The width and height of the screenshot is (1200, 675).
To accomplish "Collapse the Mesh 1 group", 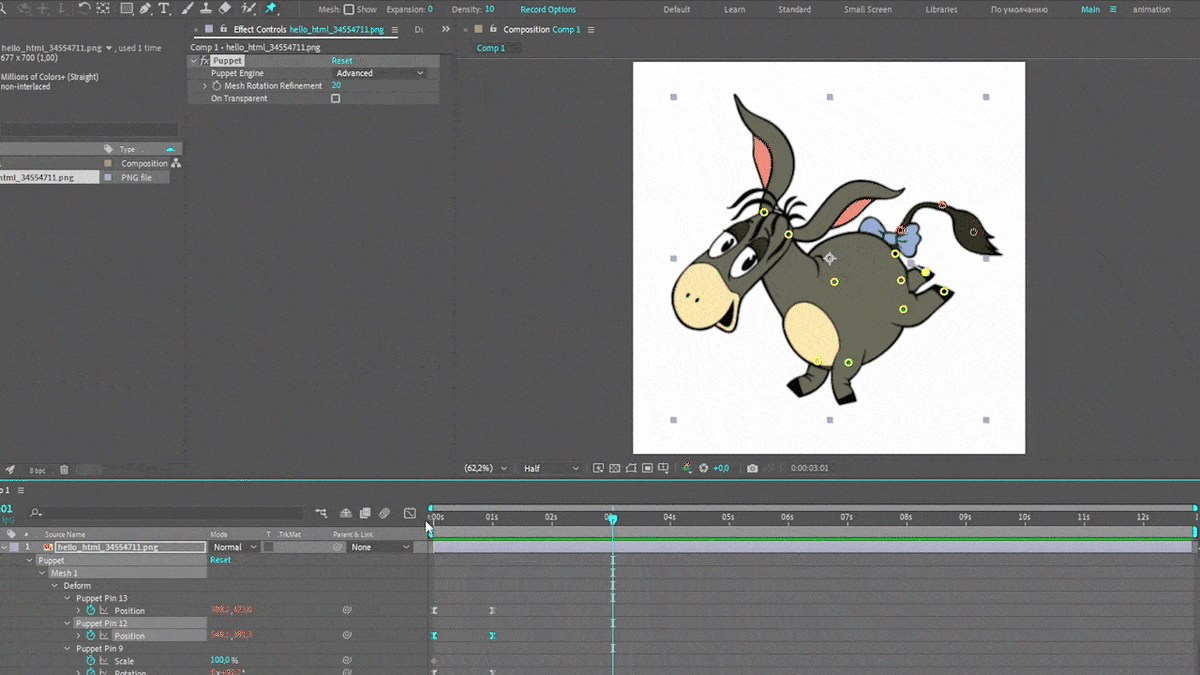I will tap(42, 573).
